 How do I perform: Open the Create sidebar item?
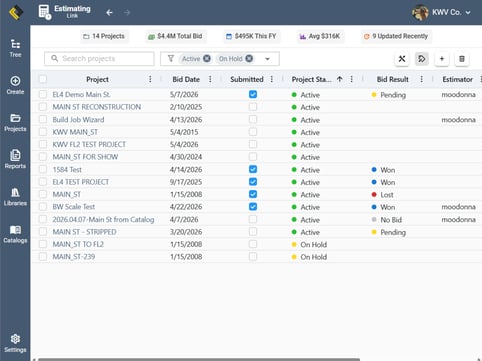pos(15,85)
